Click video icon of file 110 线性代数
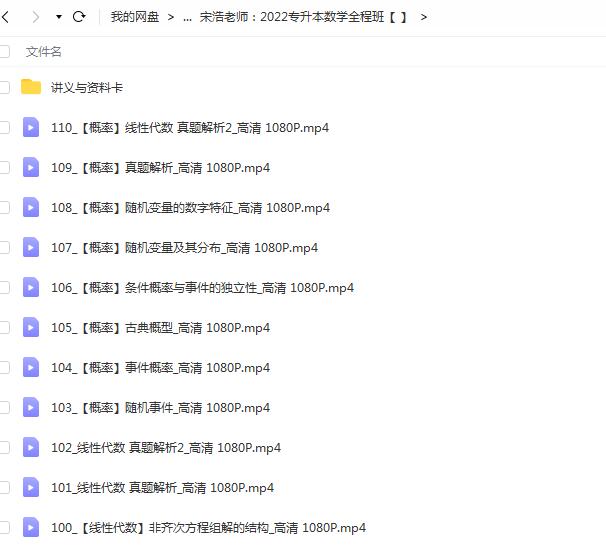The height and width of the screenshot is (548, 606). coord(31,127)
